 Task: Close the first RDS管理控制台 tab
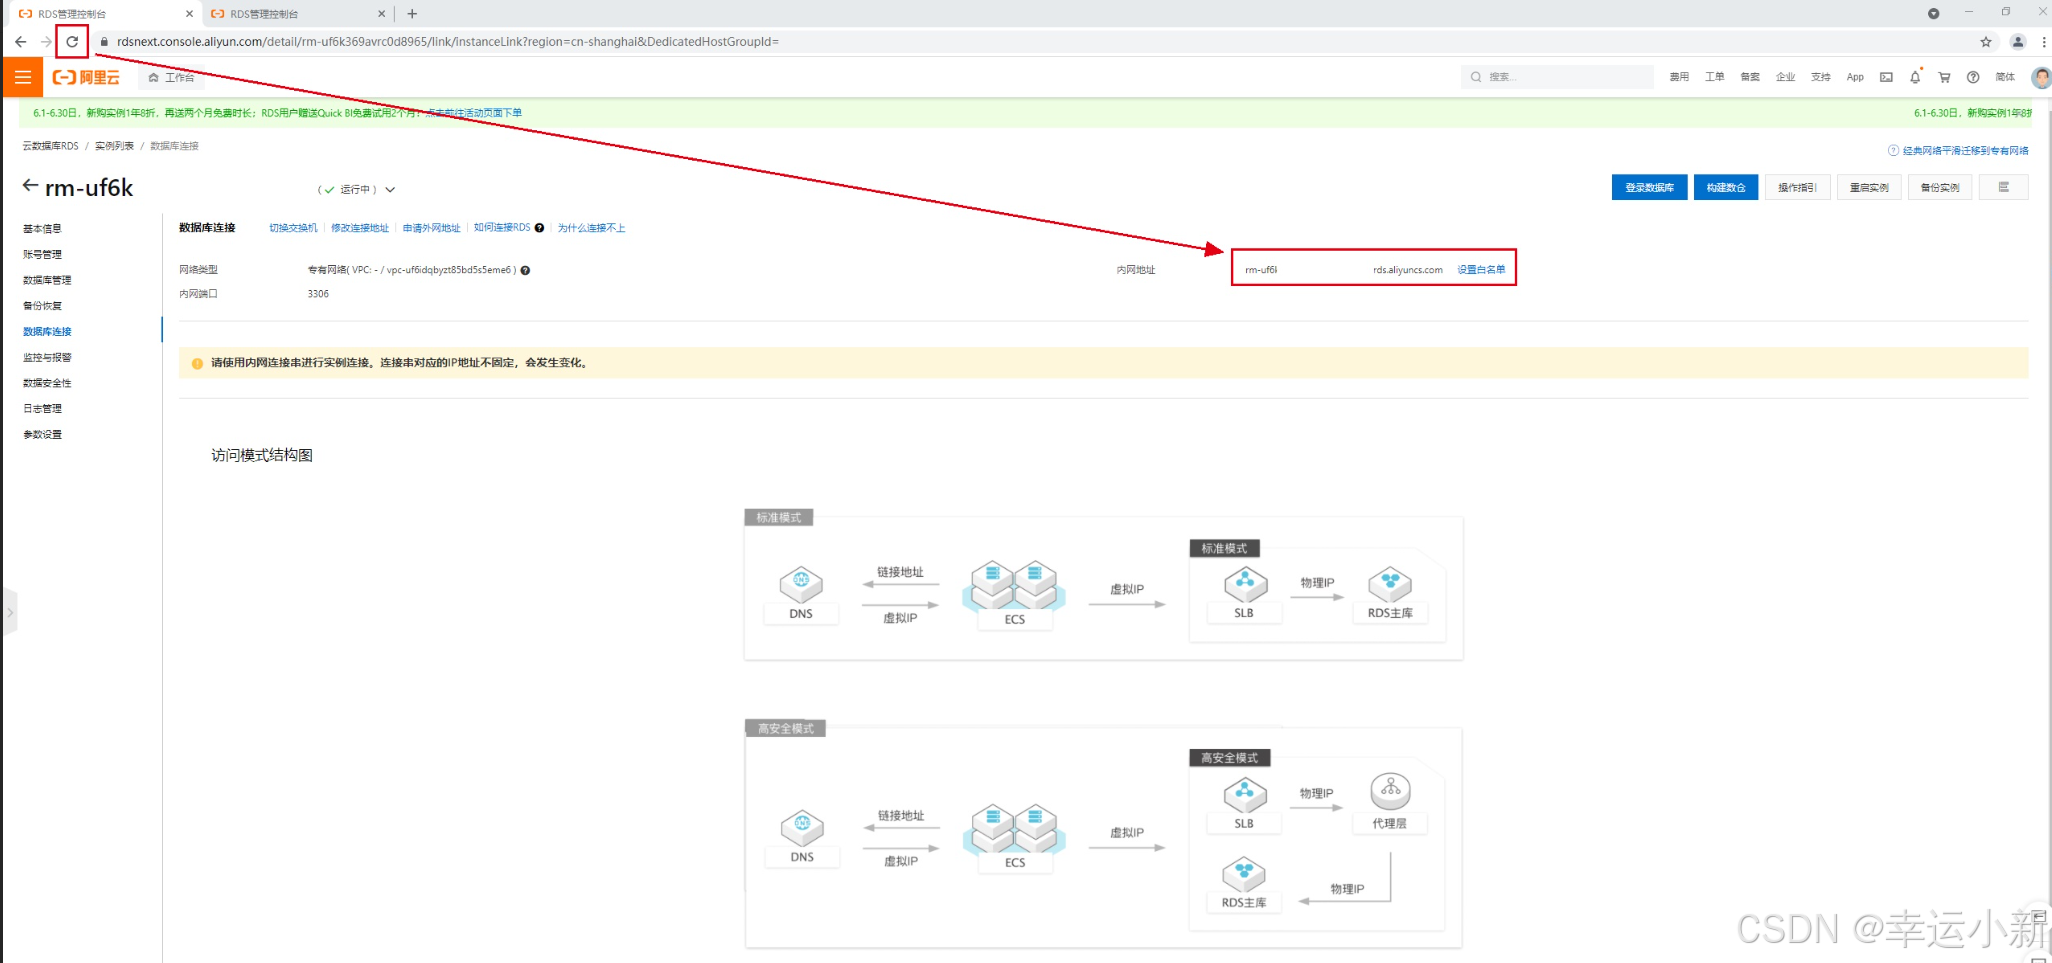click(x=190, y=14)
